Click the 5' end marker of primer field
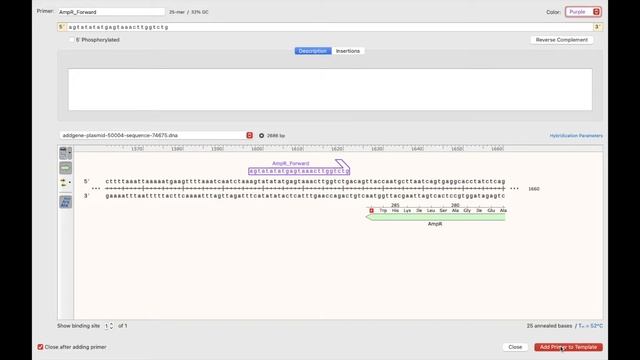This screenshot has height=360, width=640. tap(61, 27)
